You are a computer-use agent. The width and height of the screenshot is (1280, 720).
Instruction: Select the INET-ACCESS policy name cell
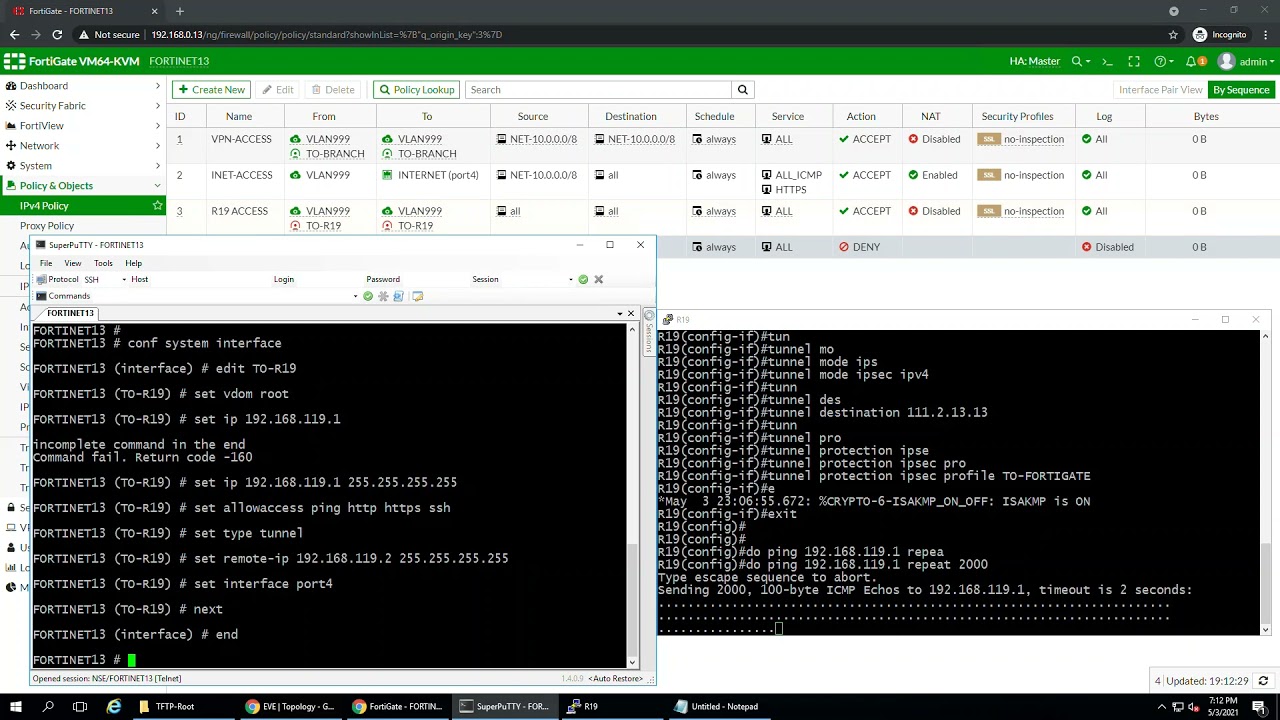241,175
